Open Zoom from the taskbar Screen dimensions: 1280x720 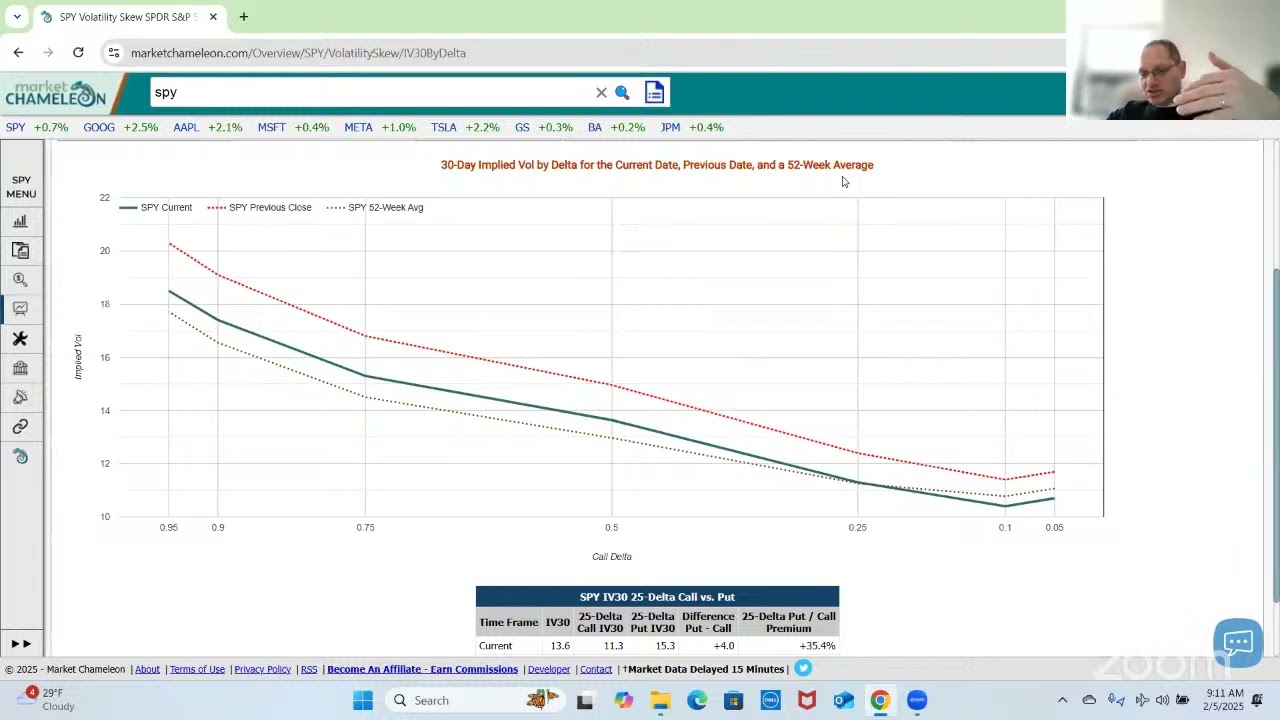pos(917,700)
